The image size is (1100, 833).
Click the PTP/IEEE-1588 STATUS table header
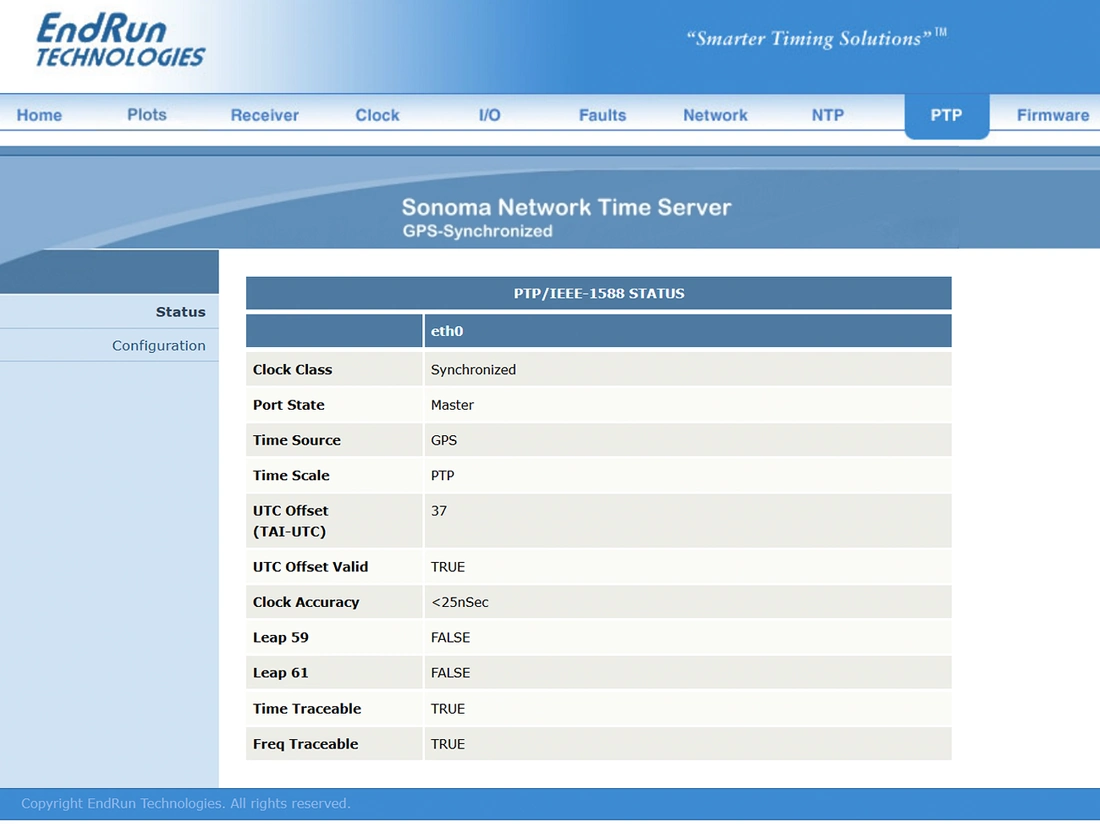(x=598, y=293)
